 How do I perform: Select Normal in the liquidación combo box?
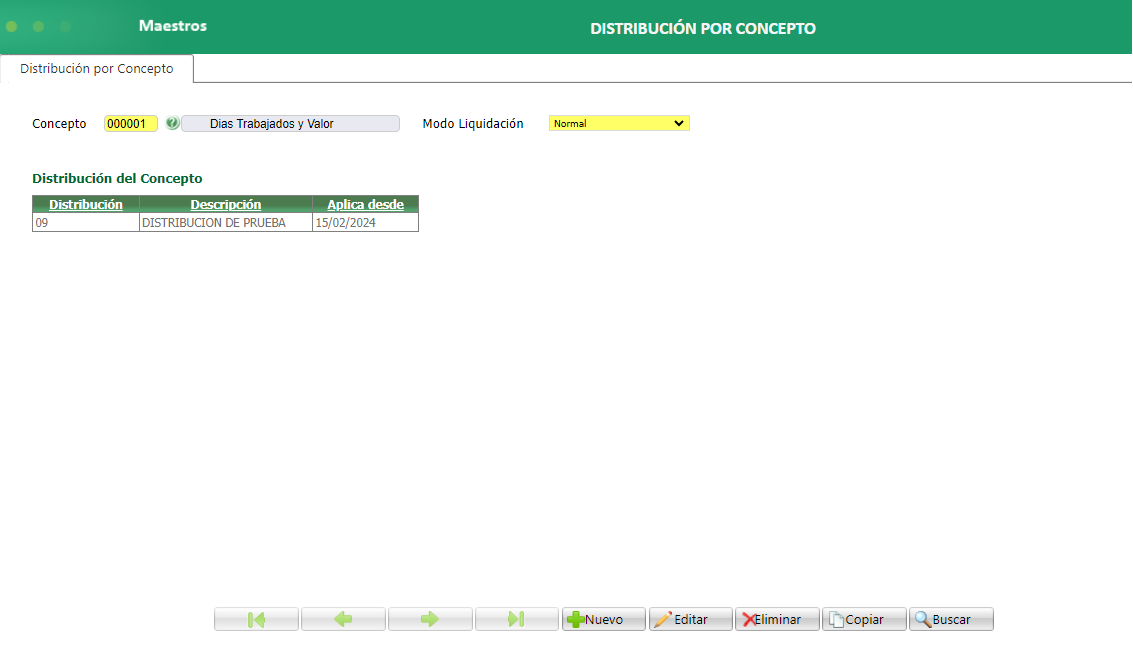tap(600, 123)
